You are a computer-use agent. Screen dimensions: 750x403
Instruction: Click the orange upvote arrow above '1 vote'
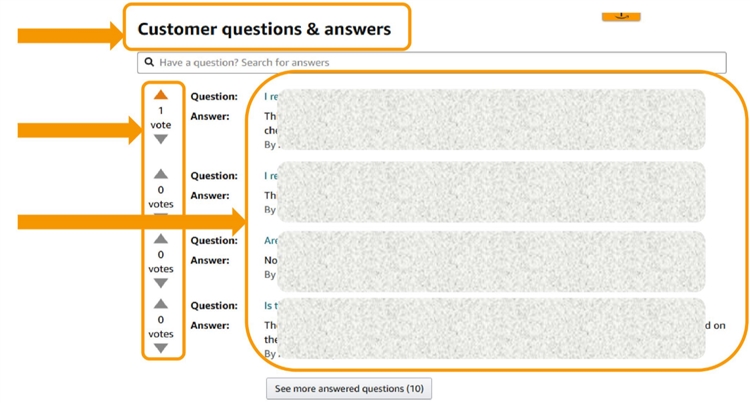click(x=161, y=95)
